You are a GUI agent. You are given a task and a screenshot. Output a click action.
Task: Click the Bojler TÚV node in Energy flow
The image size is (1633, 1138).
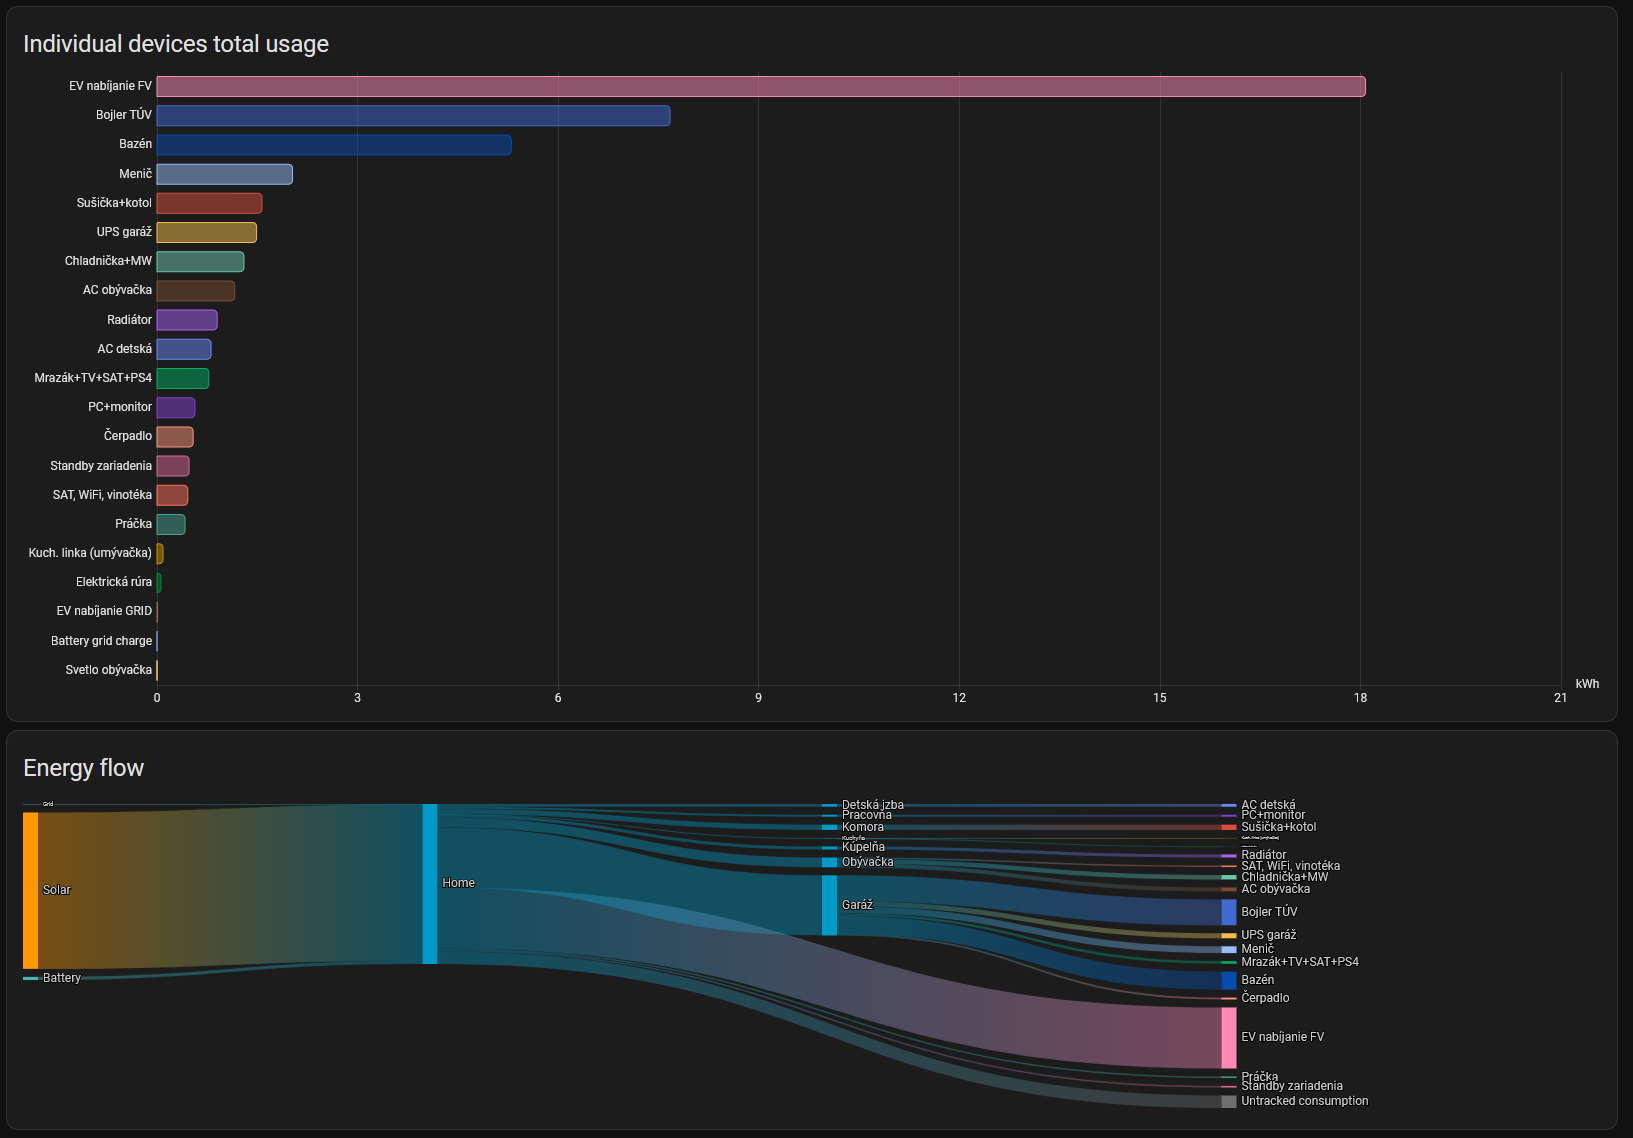coord(1228,912)
